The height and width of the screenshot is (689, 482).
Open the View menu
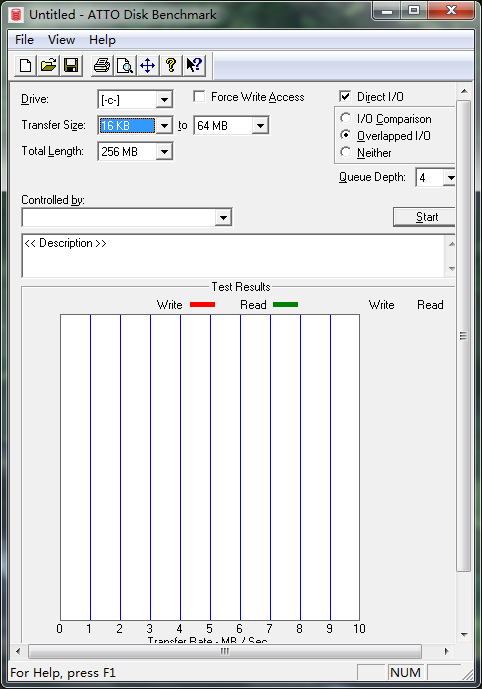62,40
